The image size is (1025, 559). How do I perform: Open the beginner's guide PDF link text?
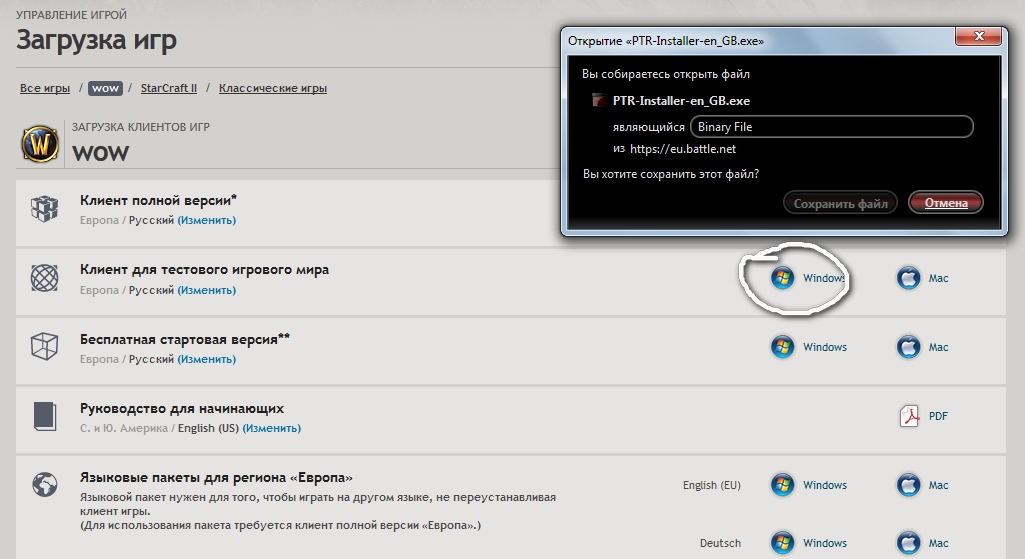coord(938,416)
